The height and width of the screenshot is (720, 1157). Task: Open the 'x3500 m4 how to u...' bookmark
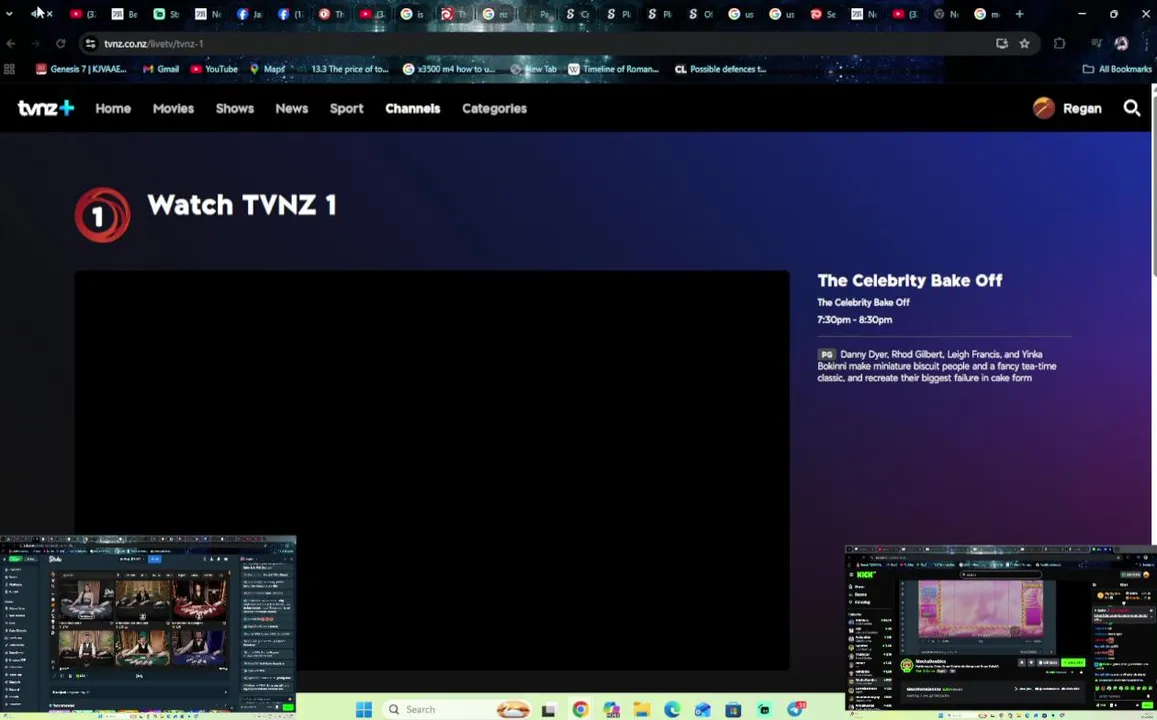pos(449,69)
